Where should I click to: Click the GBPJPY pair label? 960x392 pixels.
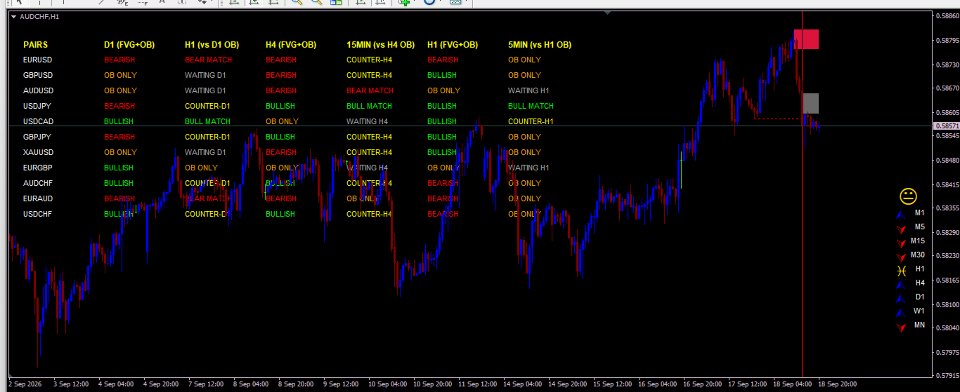point(37,137)
